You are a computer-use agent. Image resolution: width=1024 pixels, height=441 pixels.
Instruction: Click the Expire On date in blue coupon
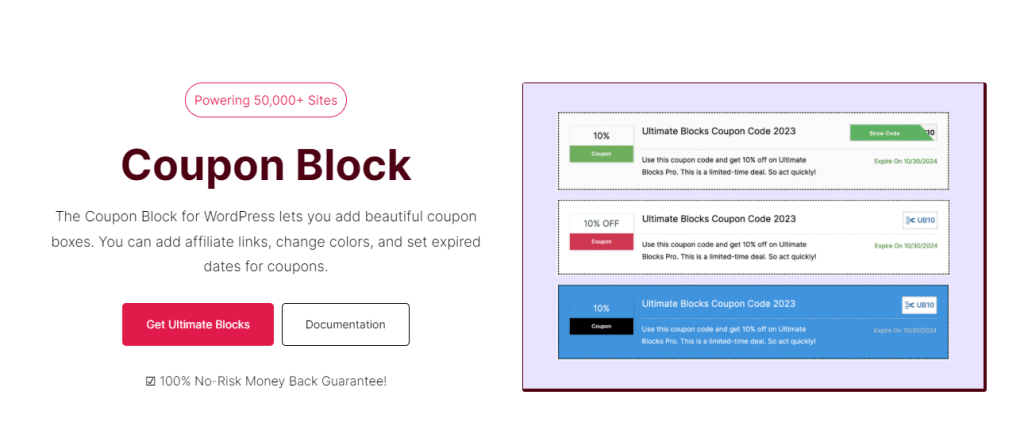point(905,331)
